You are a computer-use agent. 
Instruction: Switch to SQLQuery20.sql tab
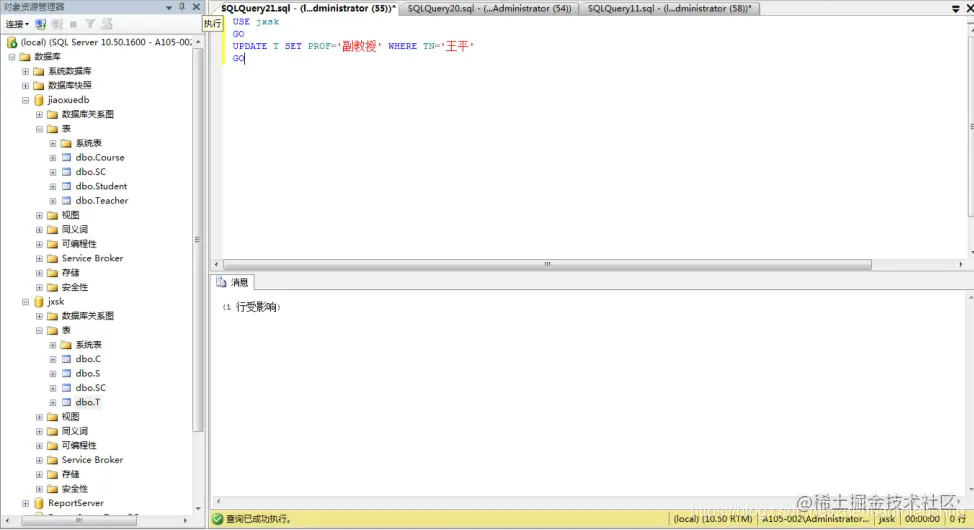tap(489, 9)
